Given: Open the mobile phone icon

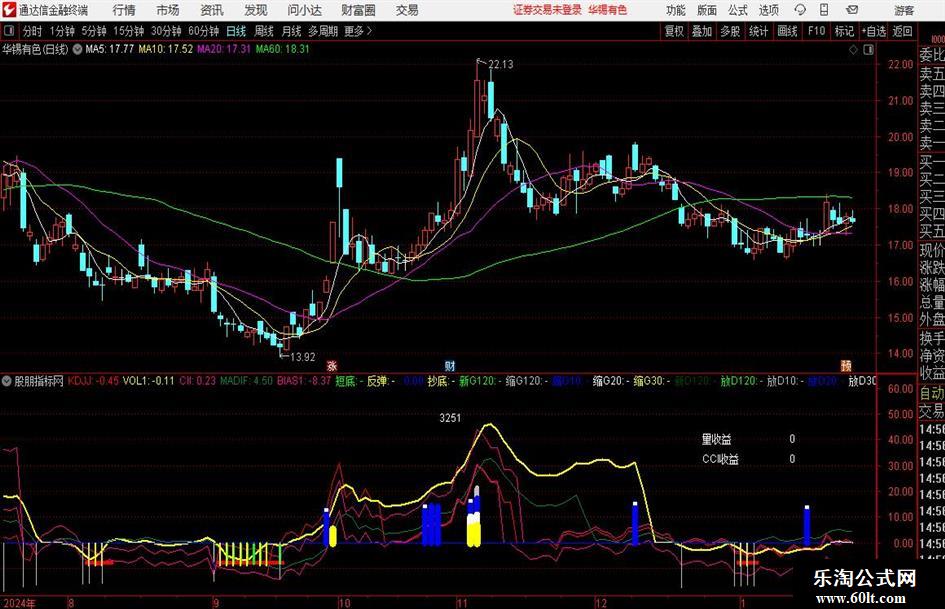Looking at the screenshot, I should (824, 10).
